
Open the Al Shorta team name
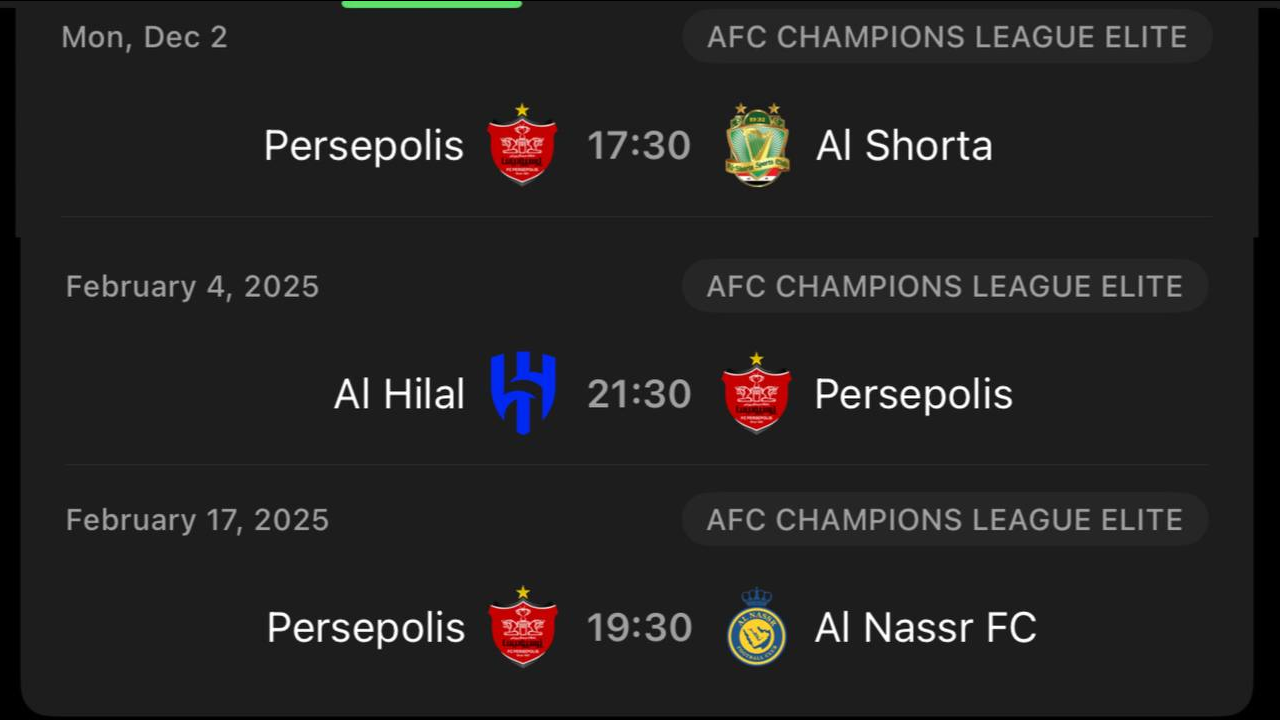(904, 146)
